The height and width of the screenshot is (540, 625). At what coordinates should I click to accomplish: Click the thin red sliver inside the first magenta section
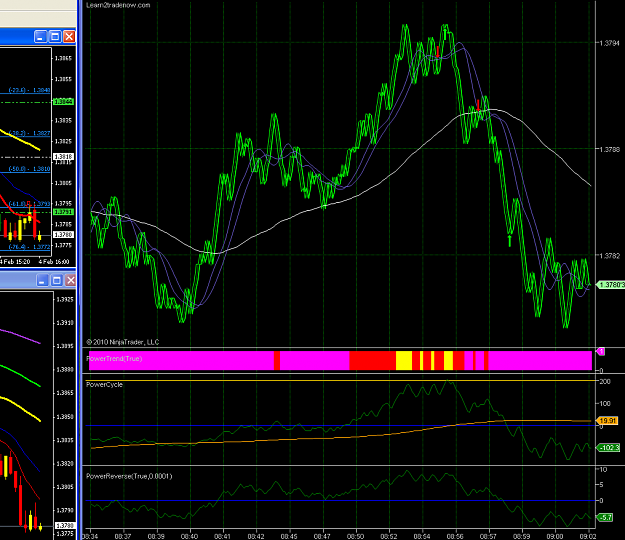(x=277, y=360)
